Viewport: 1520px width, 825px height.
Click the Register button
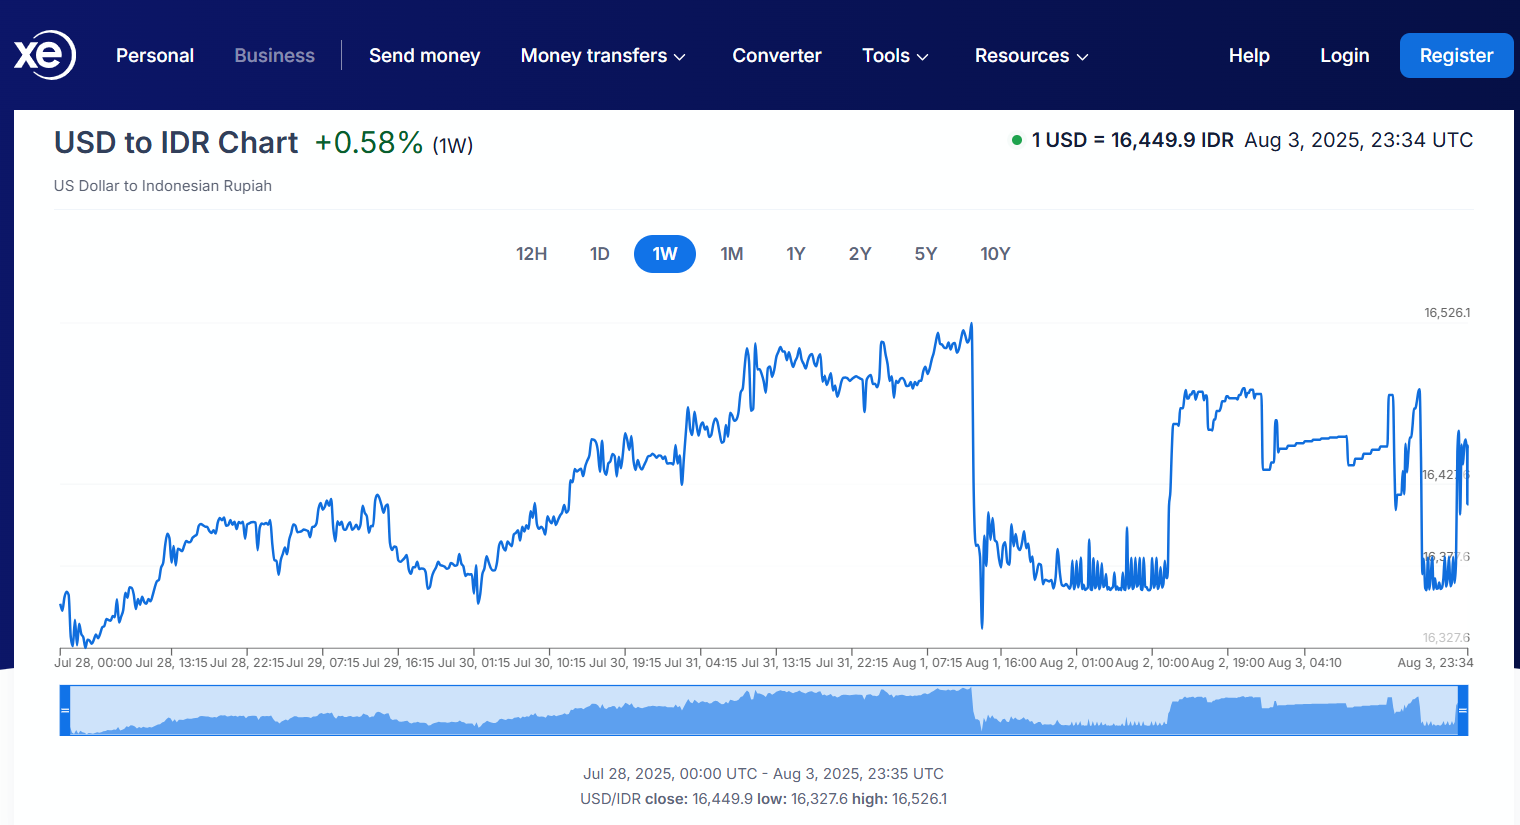click(x=1456, y=56)
